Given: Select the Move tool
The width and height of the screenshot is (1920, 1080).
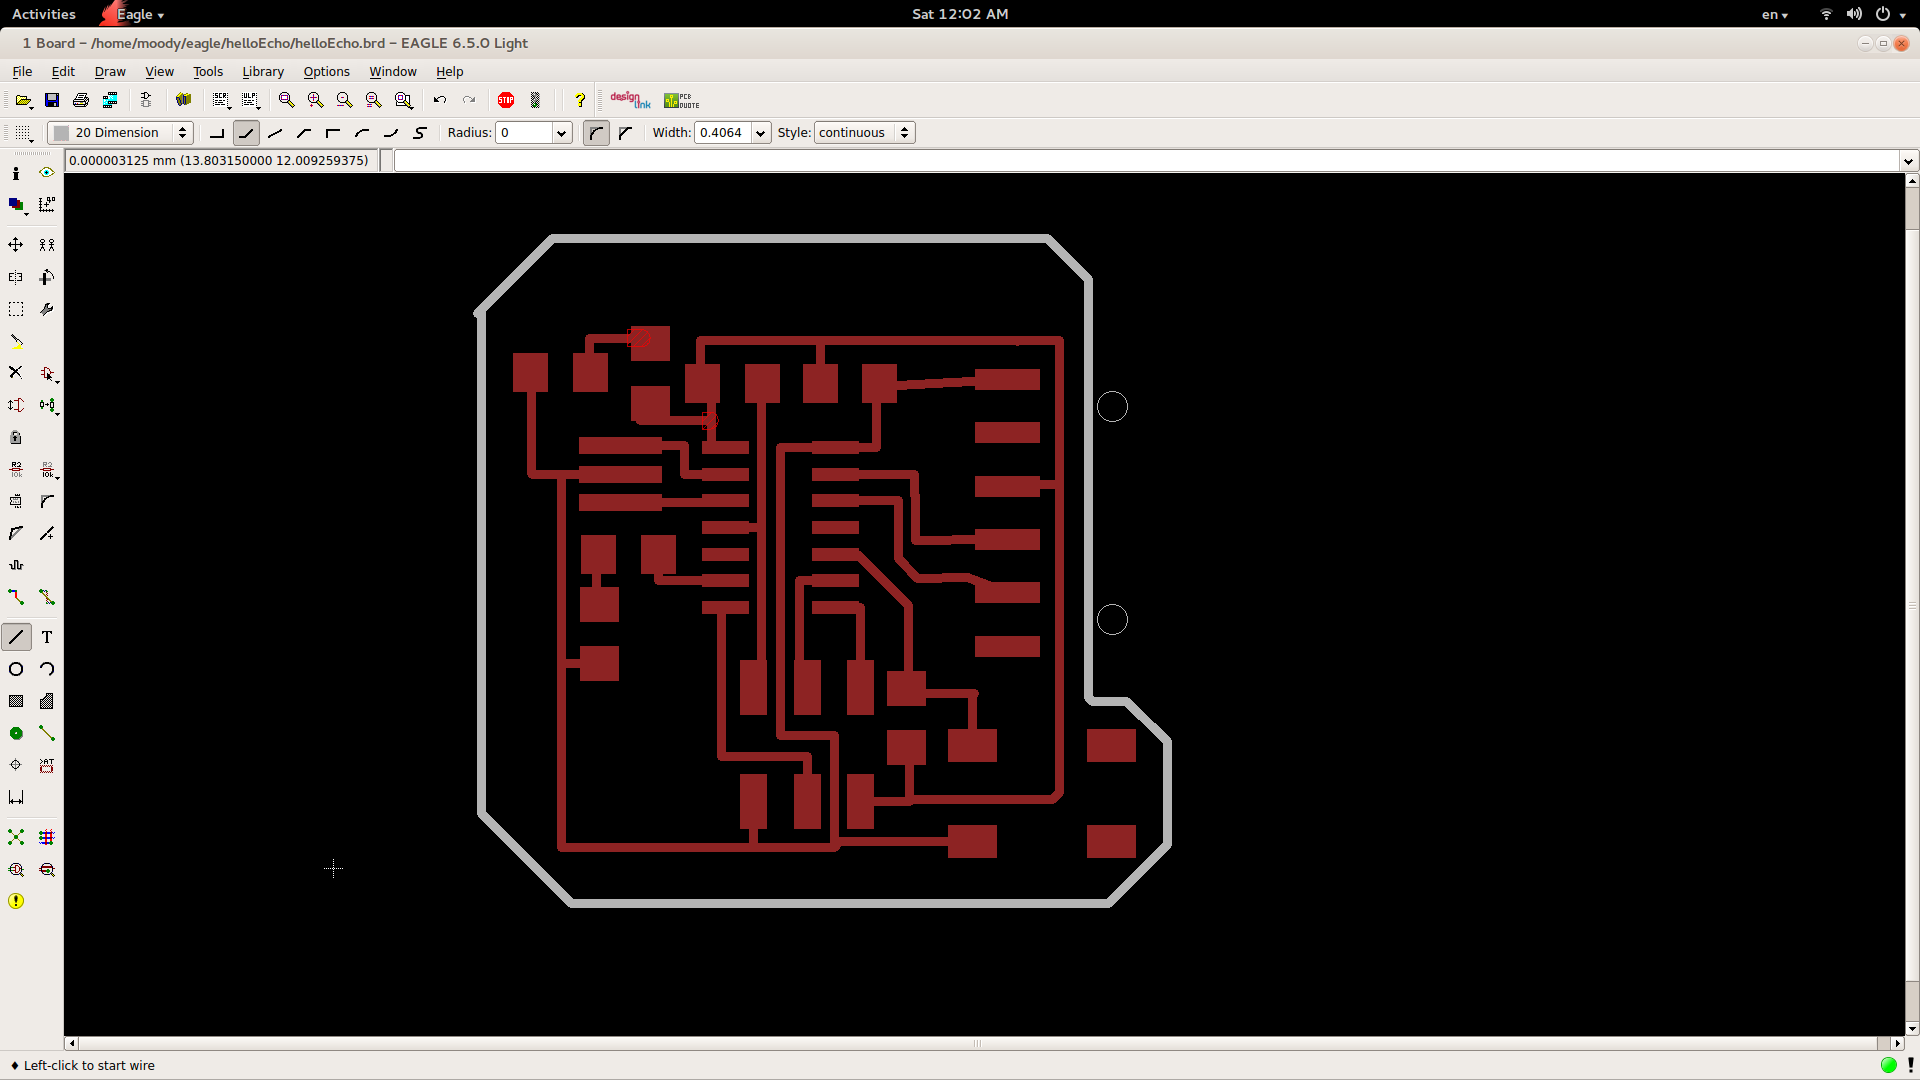Looking at the screenshot, I should [16, 245].
